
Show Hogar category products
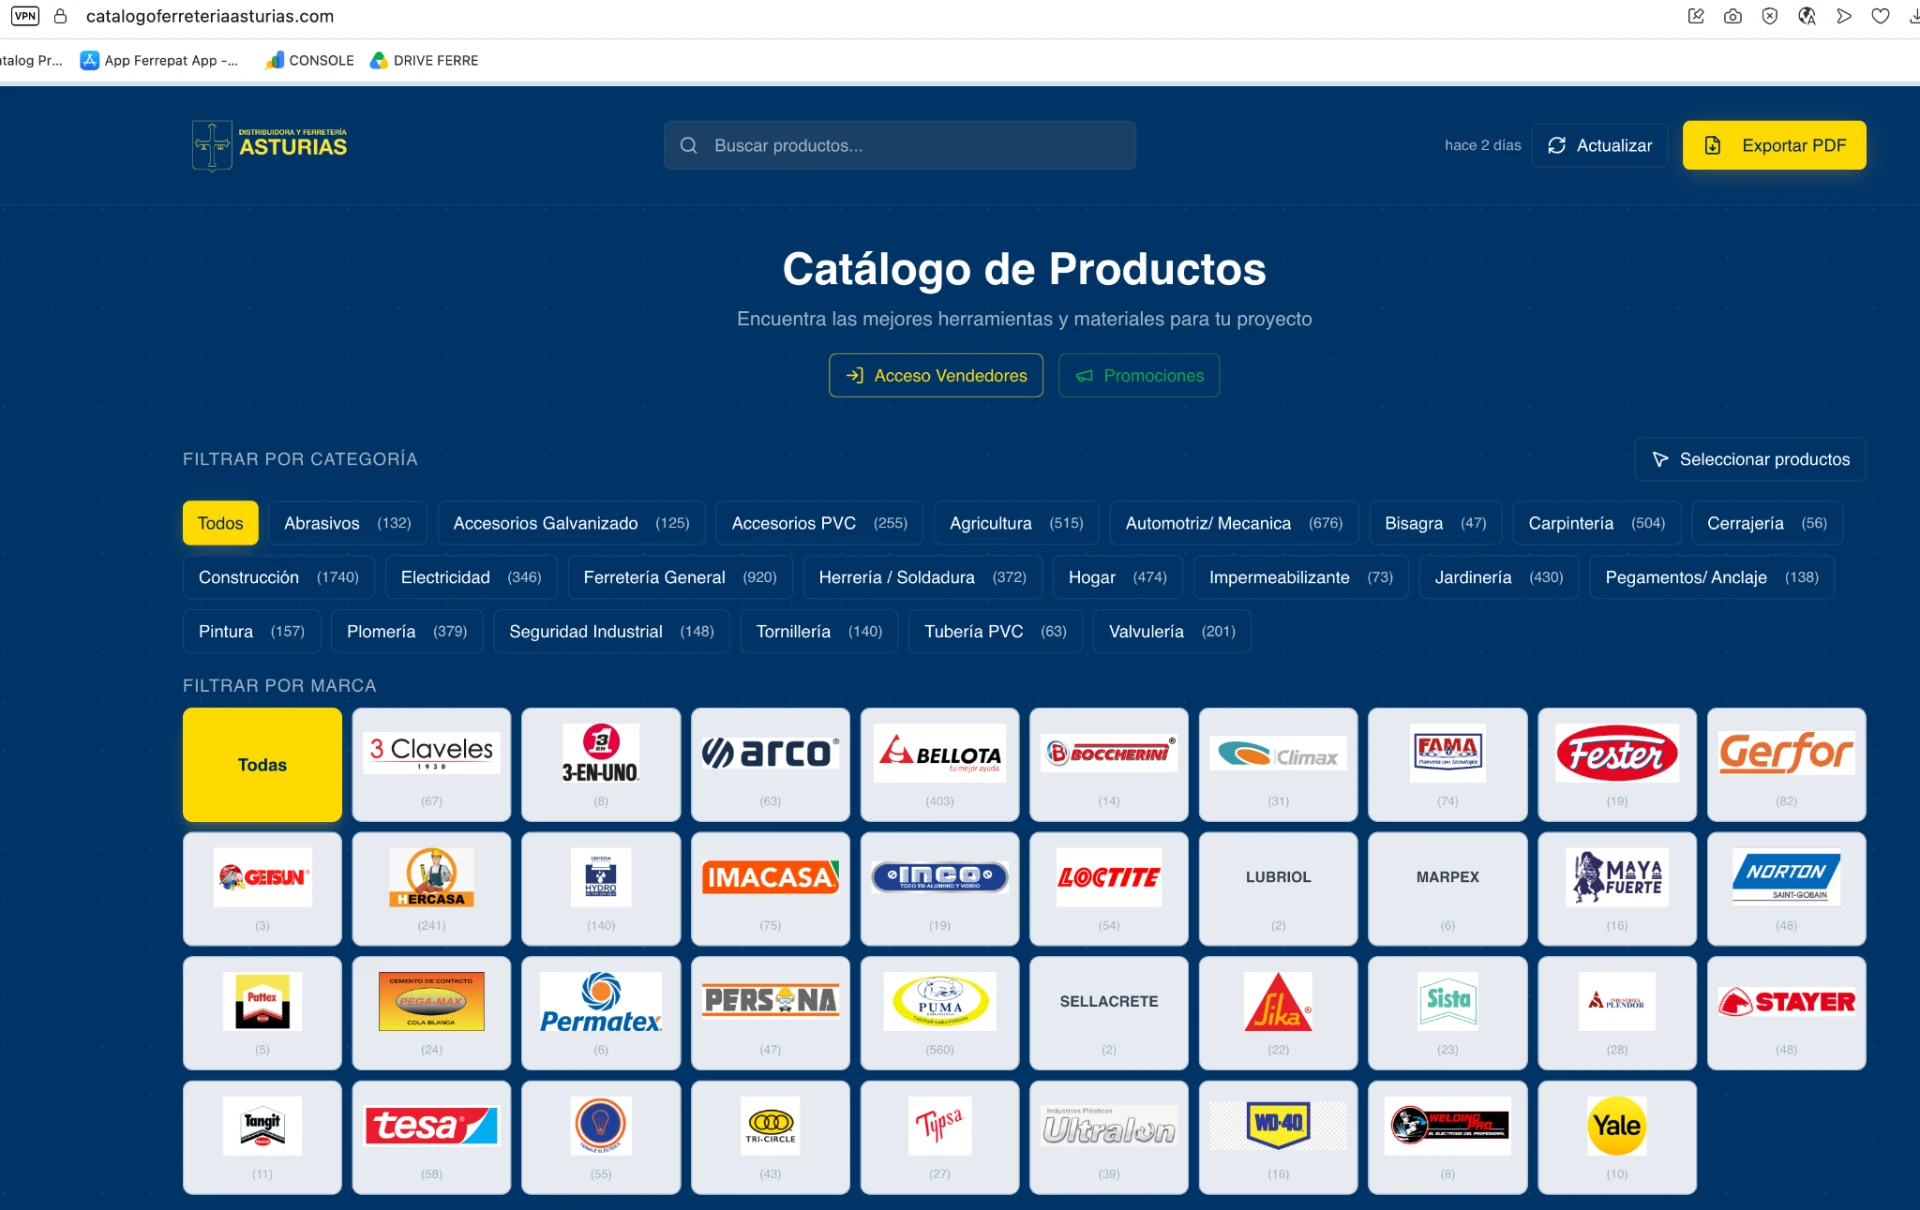(x=1117, y=577)
